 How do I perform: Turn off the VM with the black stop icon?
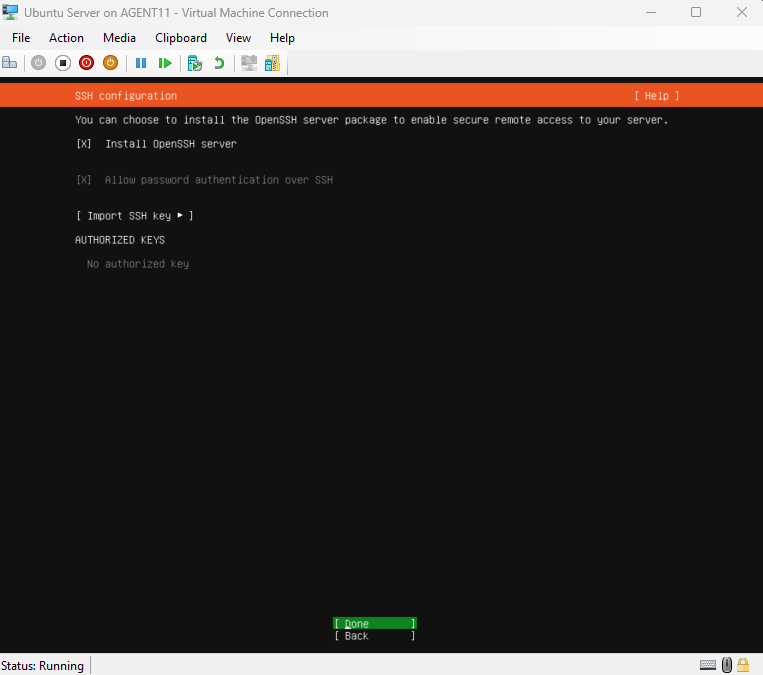pyautogui.click(x=62, y=63)
